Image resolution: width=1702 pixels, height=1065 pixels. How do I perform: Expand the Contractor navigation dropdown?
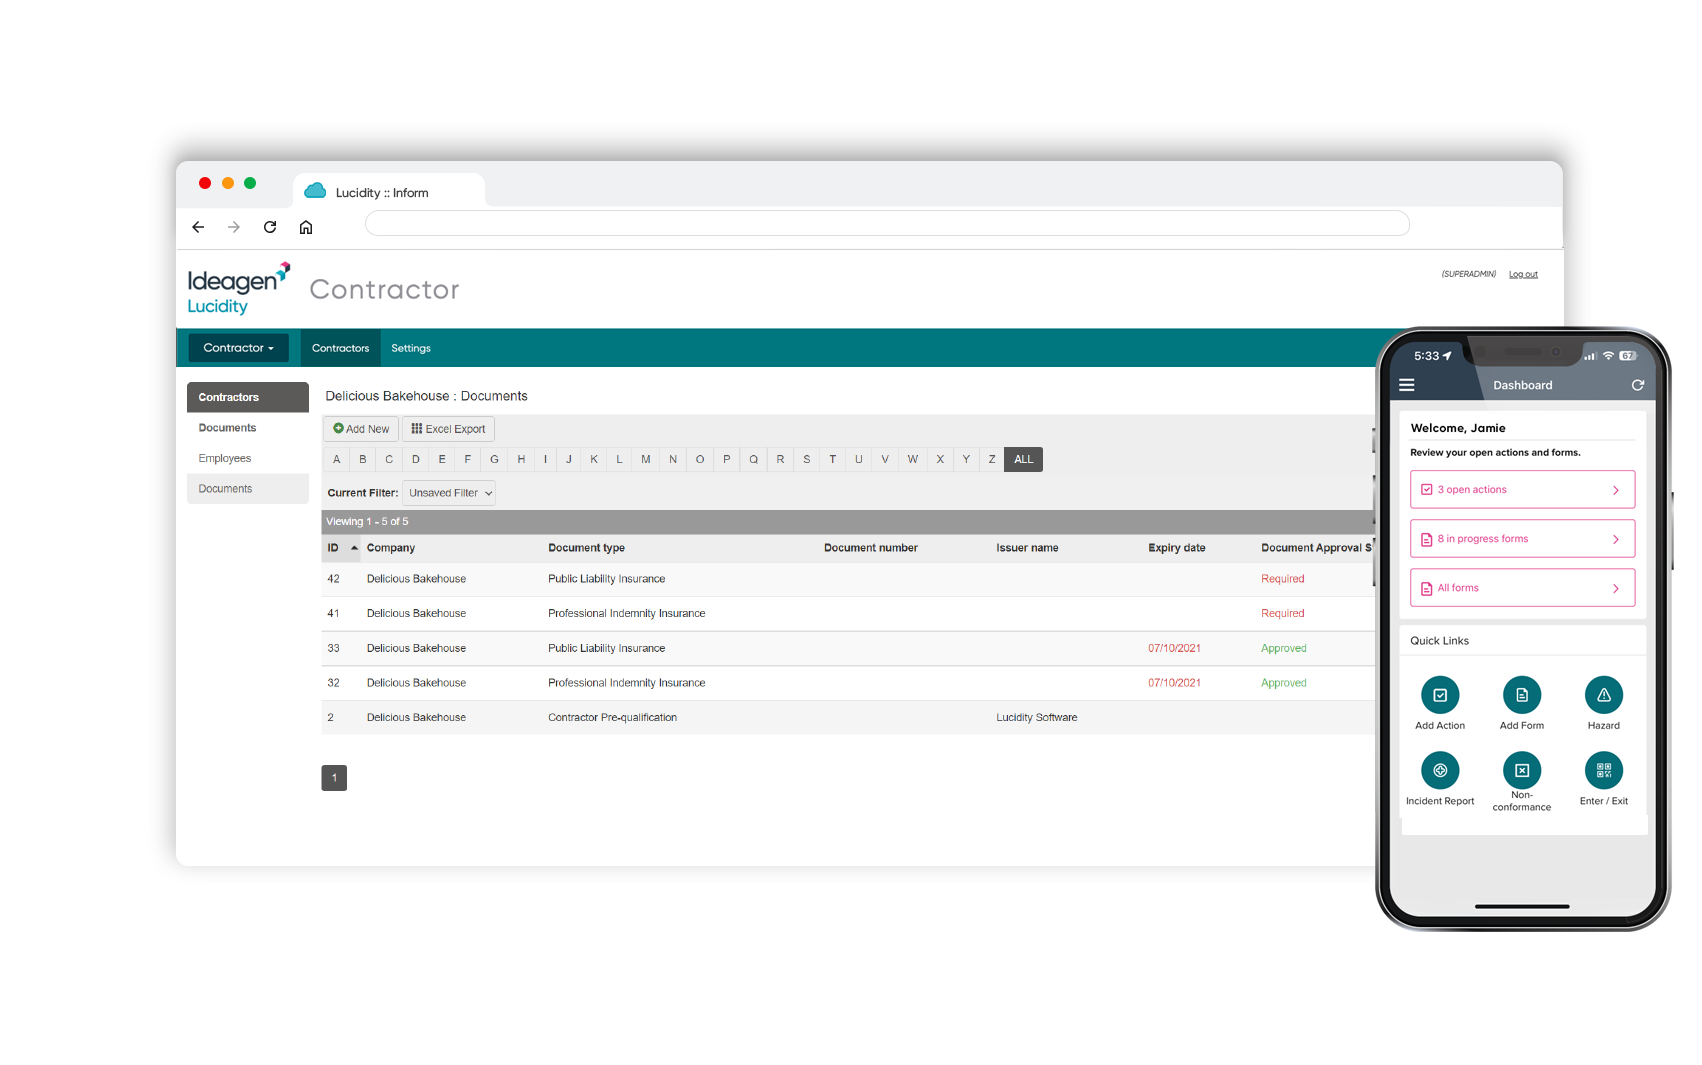(238, 347)
